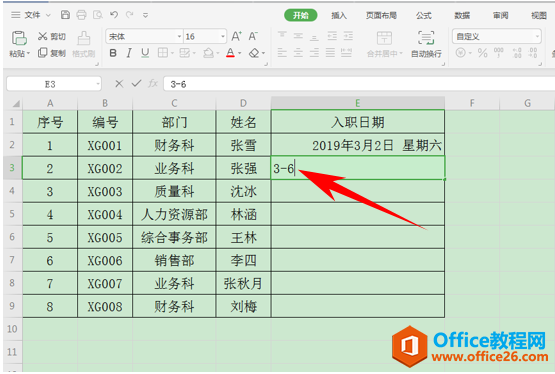Toggle Italic formatting
Screen dimensions: 555x374
(x=129, y=53)
